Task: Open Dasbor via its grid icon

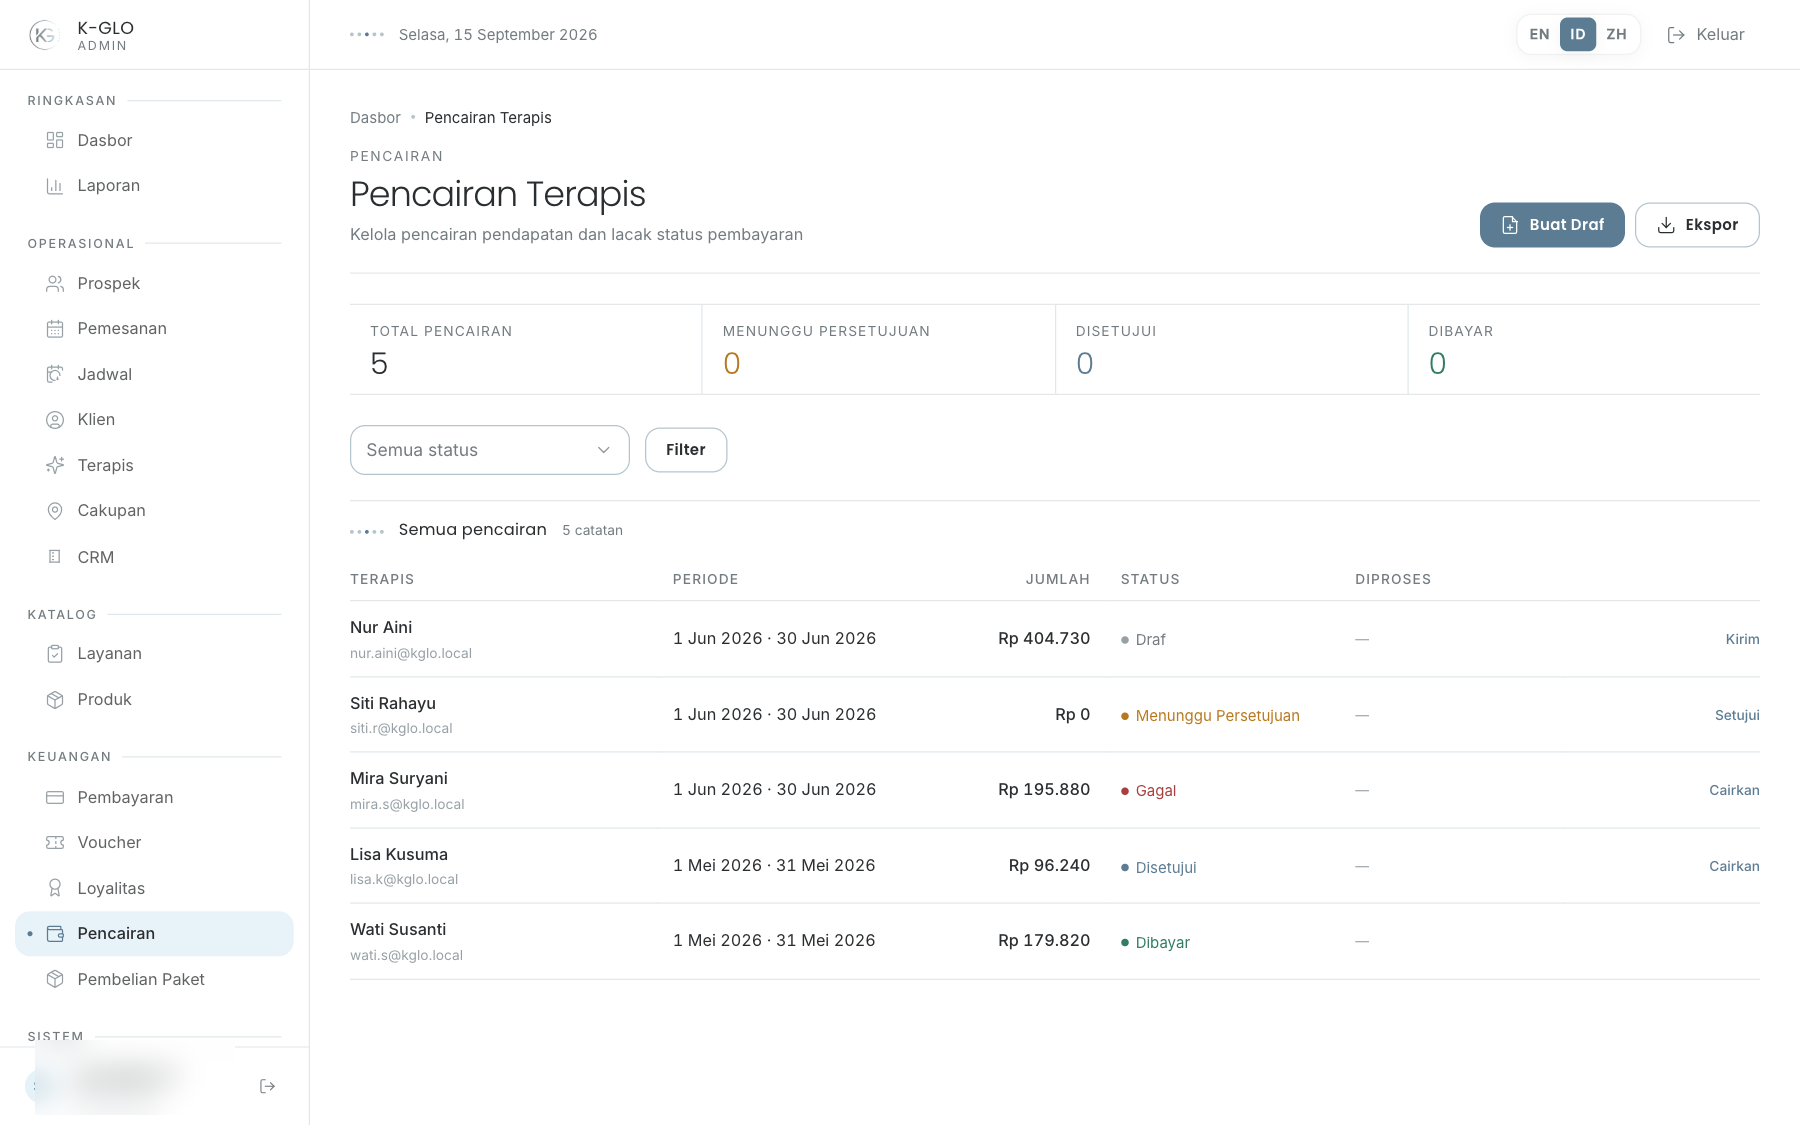Action: pyautogui.click(x=55, y=140)
